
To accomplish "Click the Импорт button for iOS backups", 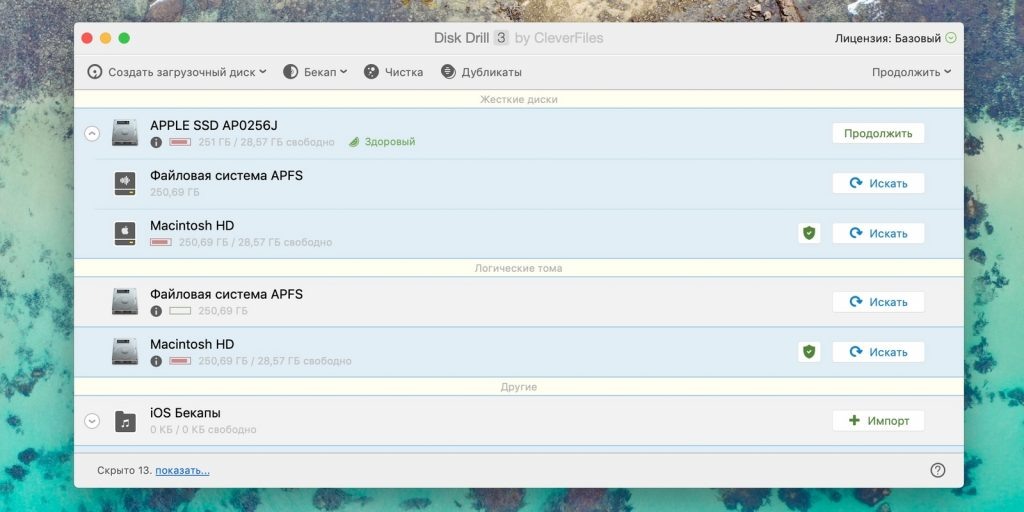I will 878,421.
